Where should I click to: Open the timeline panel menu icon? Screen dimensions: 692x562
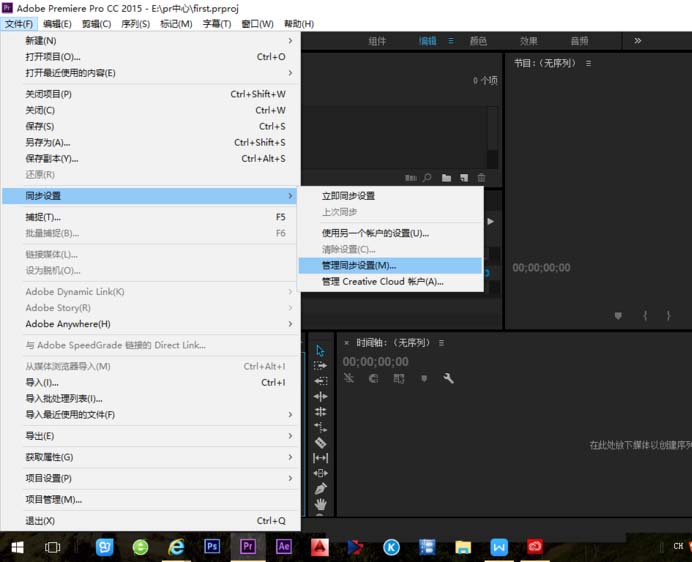pyautogui.click(x=441, y=343)
